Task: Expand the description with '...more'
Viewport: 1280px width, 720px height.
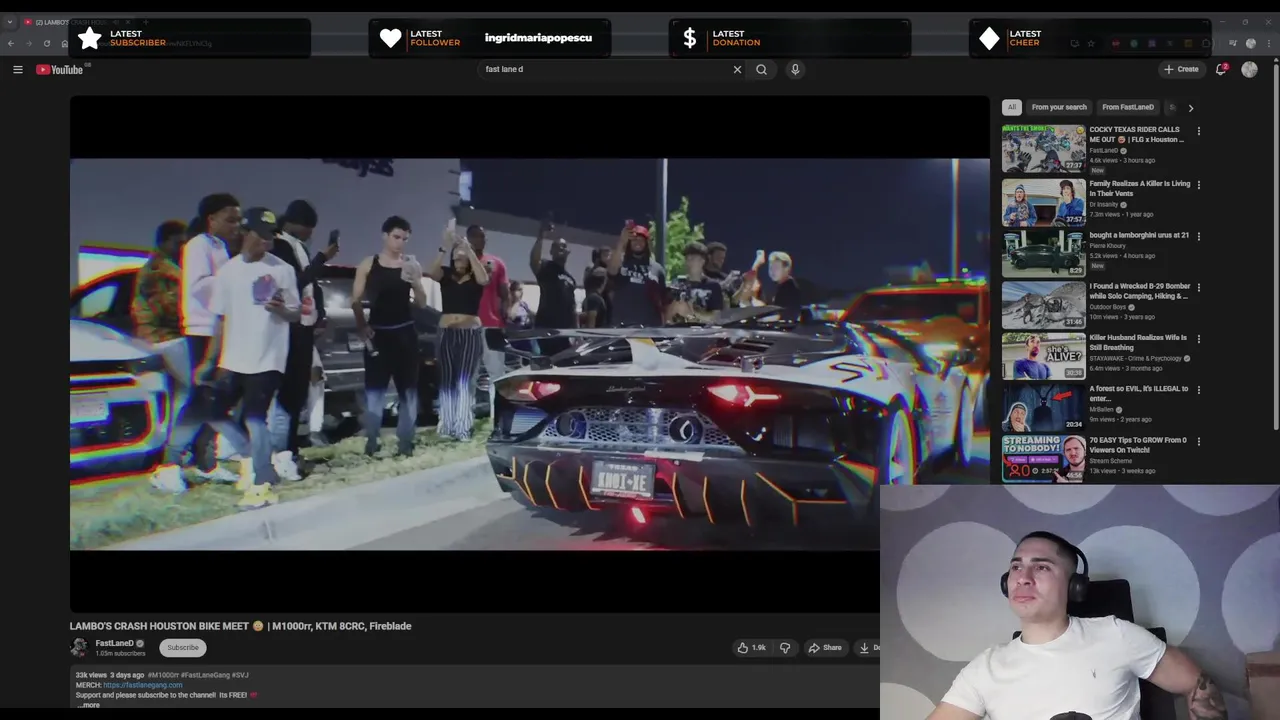Action: [x=89, y=705]
